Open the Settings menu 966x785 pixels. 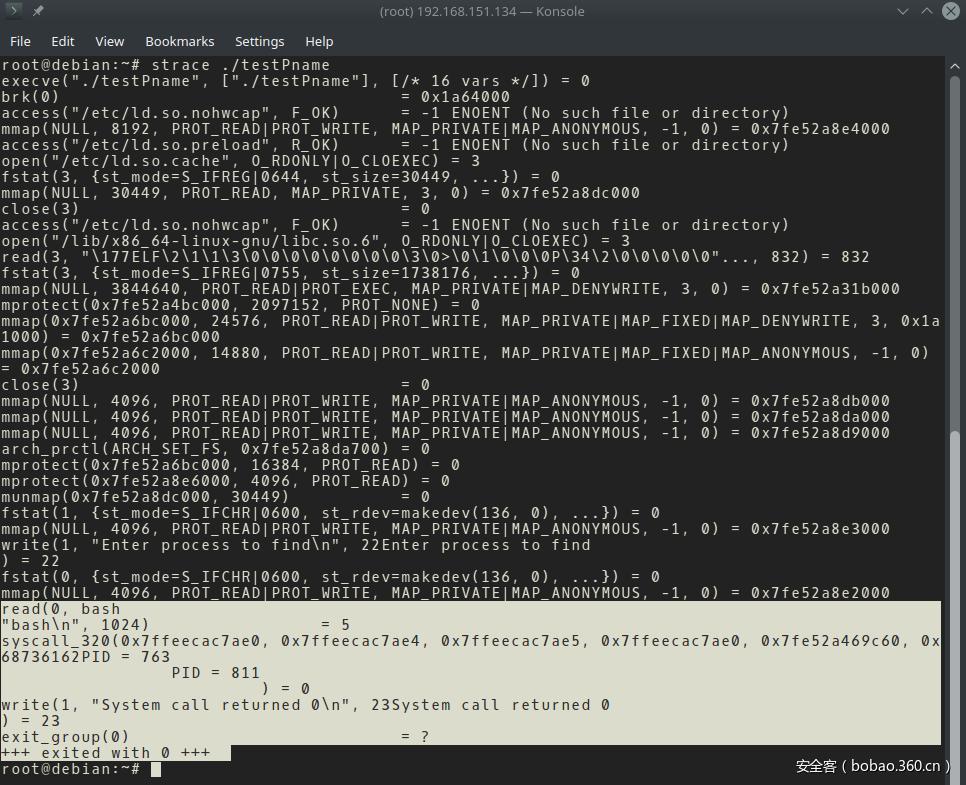click(x=259, y=41)
